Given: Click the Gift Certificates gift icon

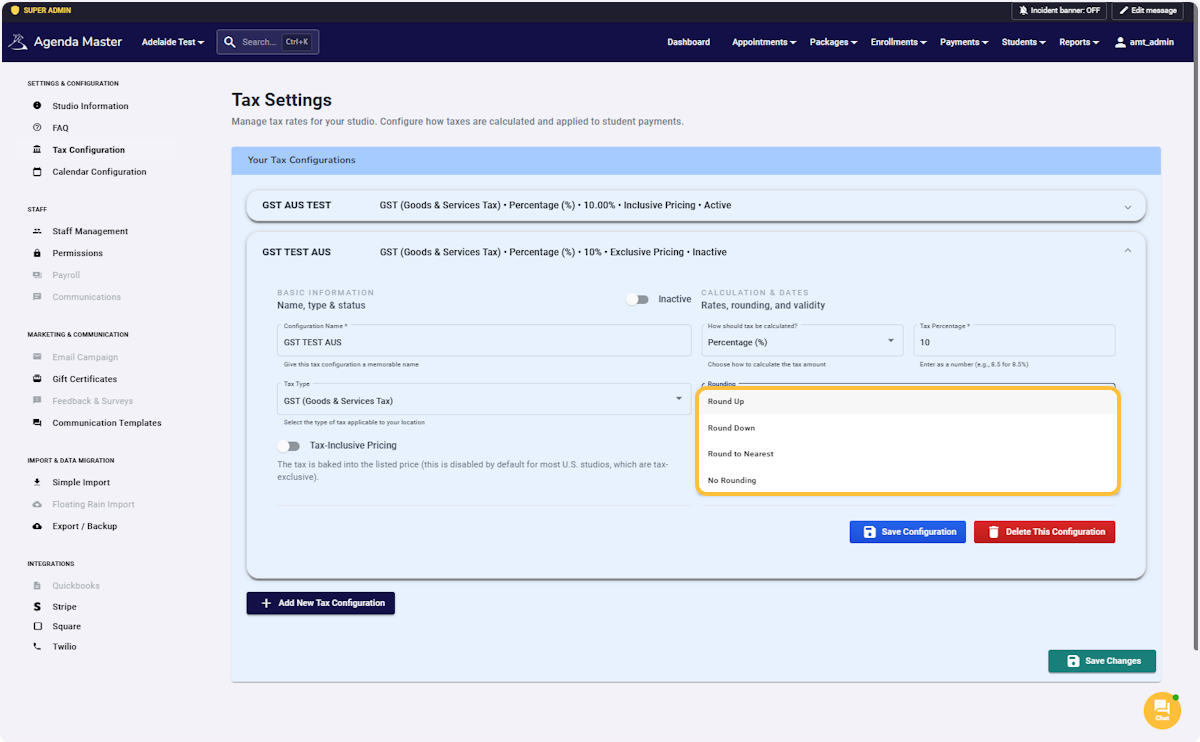Looking at the screenshot, I should (37, 379).
